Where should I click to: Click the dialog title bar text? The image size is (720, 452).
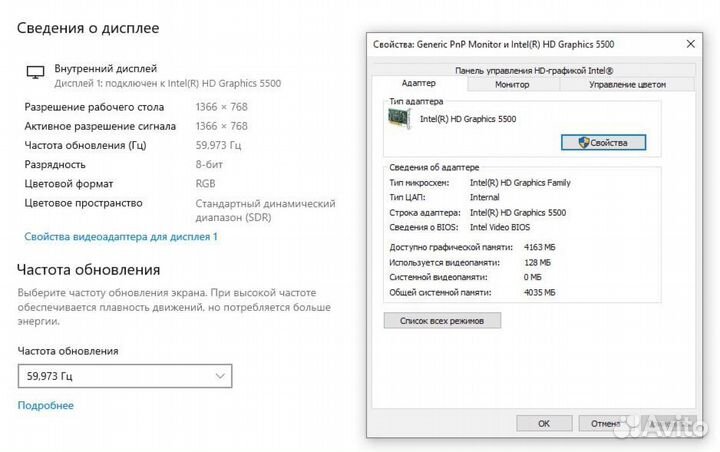pyautogui.click(x=494, y=45)
